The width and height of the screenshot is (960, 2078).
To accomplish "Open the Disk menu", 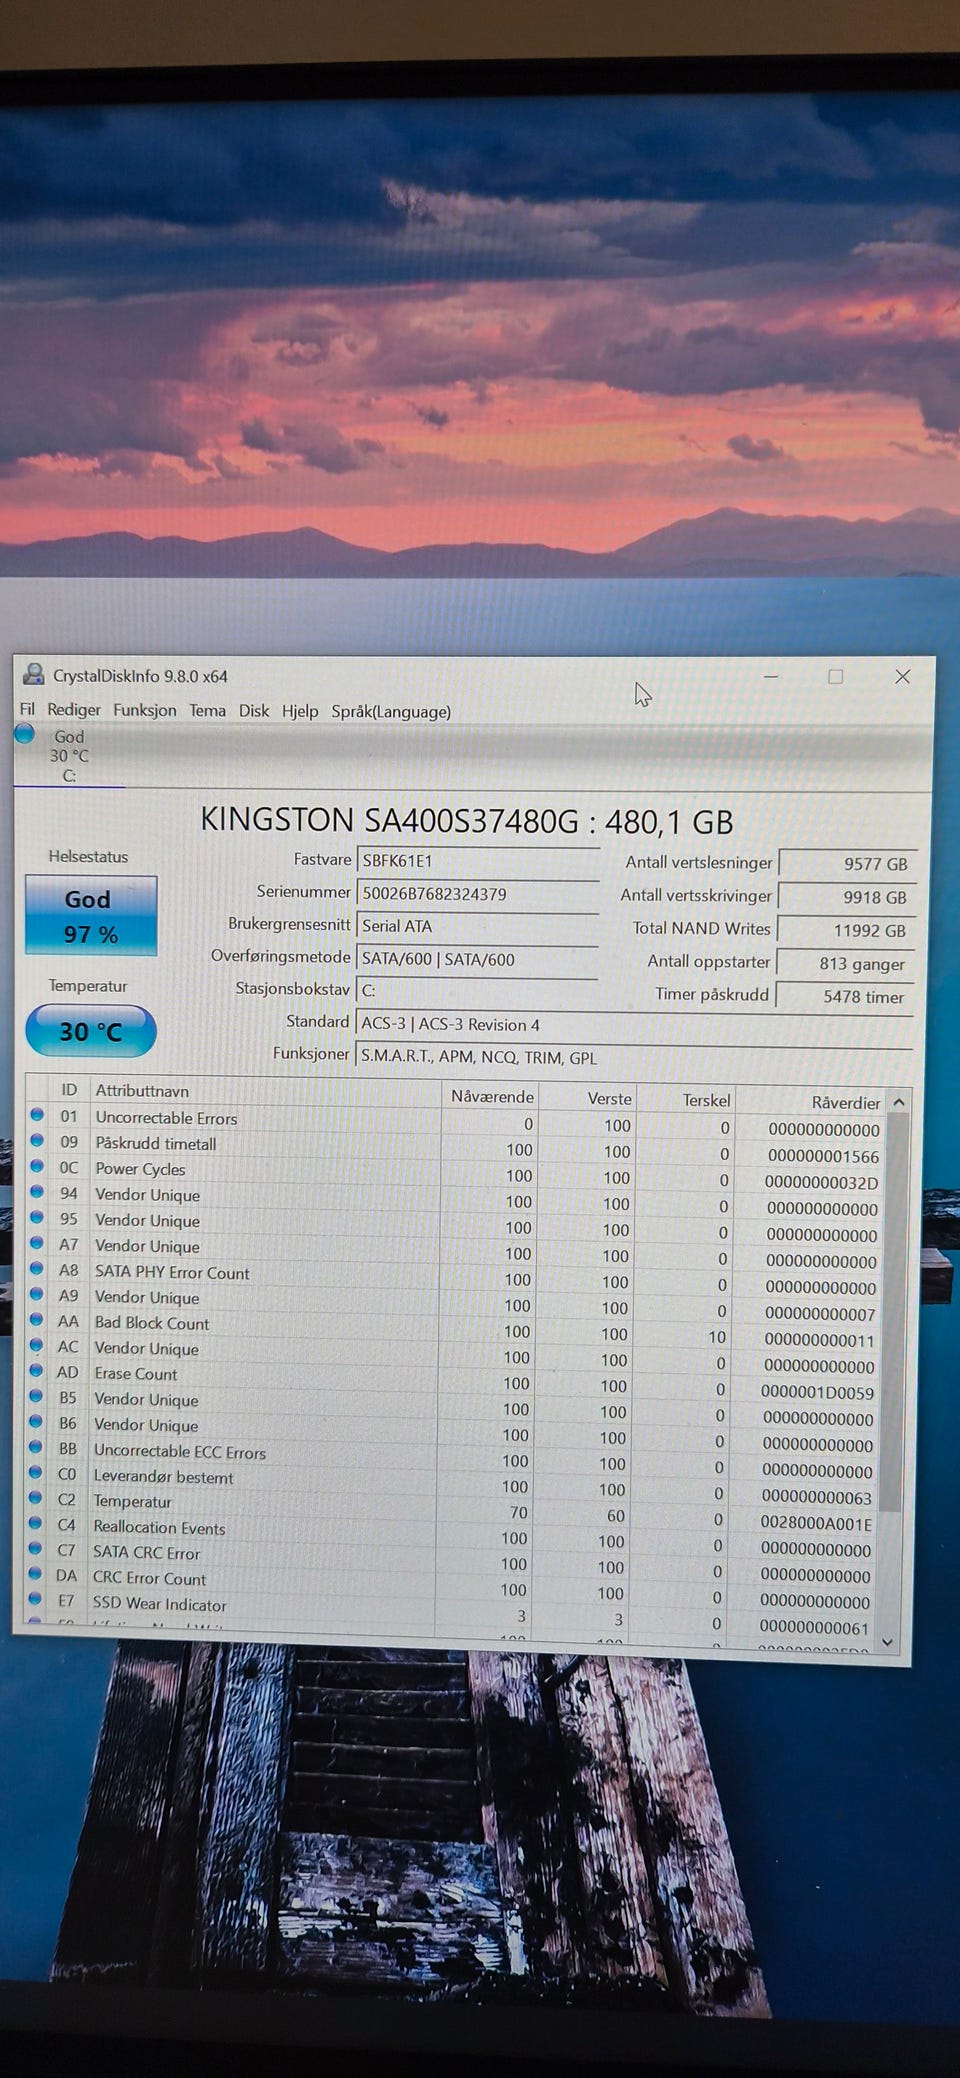I will pyautogui.click(x=254, y=710).
